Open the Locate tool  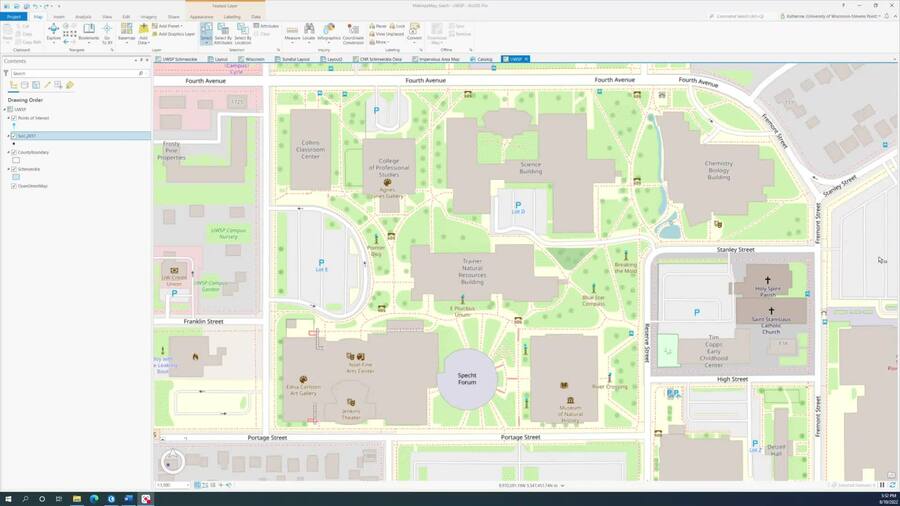(x=309, y=32)
